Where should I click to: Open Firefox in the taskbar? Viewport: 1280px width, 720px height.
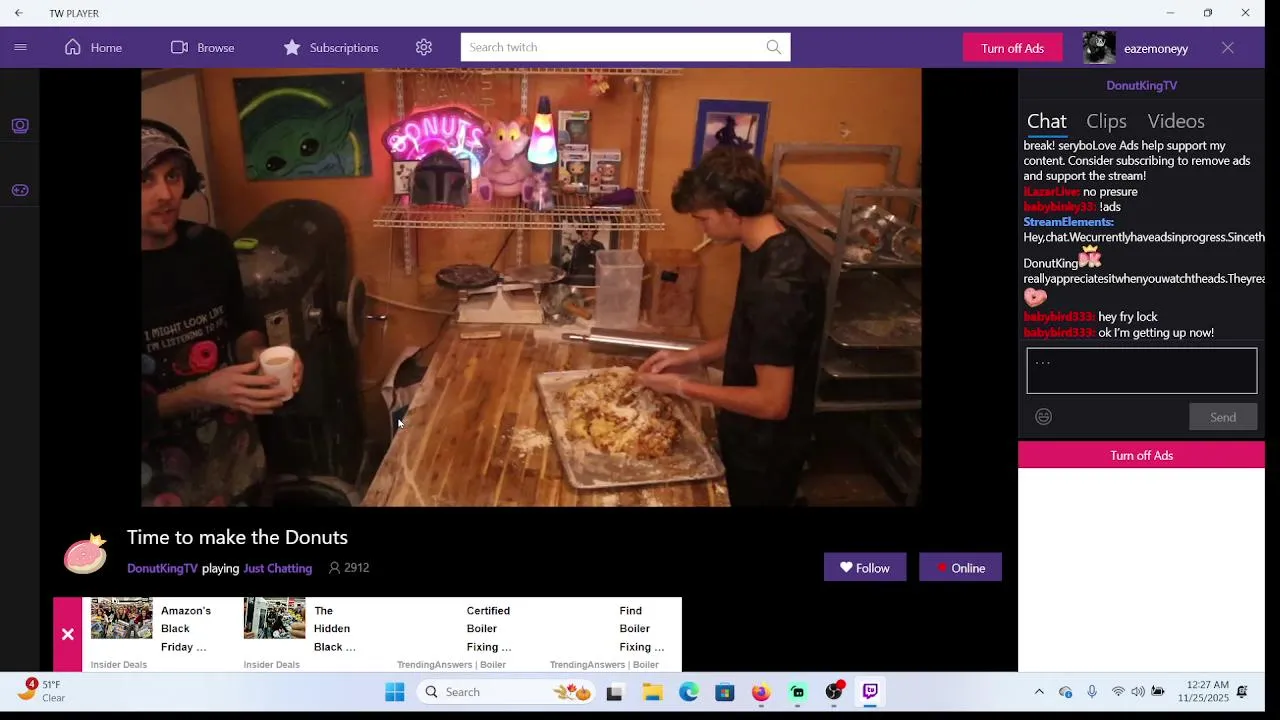(761, 692)
